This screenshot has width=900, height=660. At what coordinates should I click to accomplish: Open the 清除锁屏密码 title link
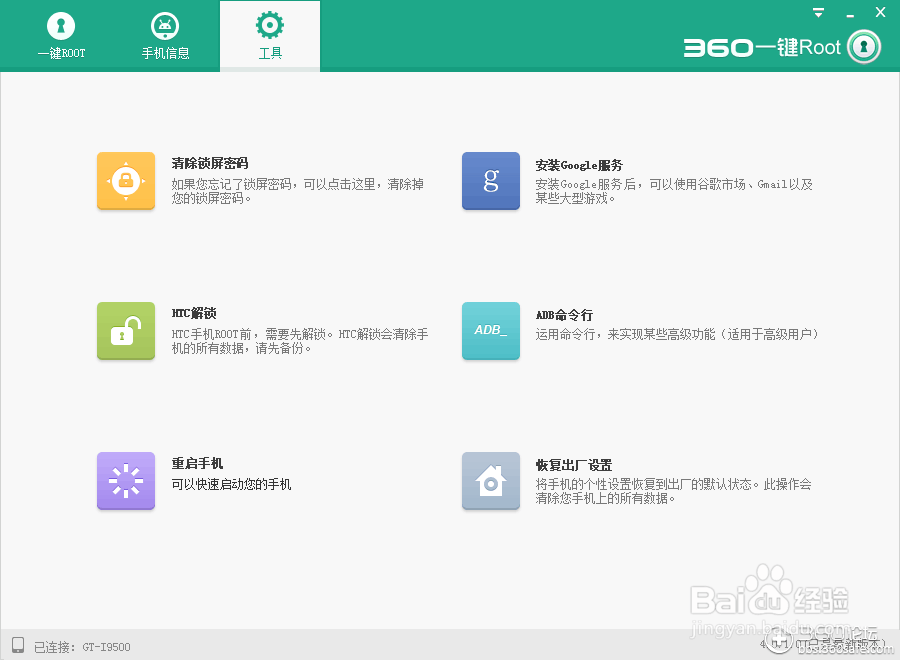[210, 164]
